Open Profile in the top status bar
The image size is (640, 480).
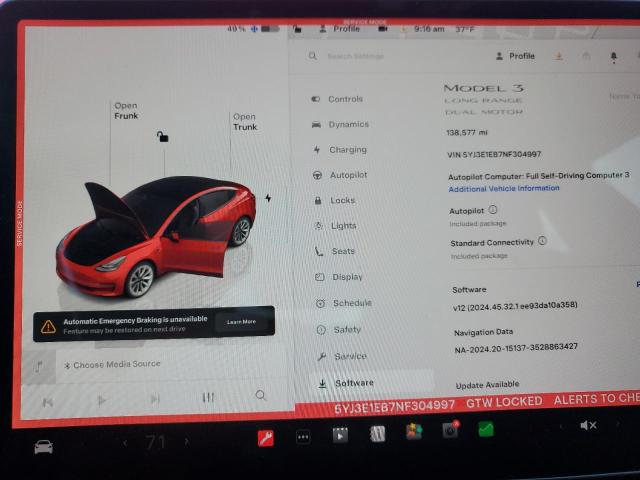coord(340,29)
